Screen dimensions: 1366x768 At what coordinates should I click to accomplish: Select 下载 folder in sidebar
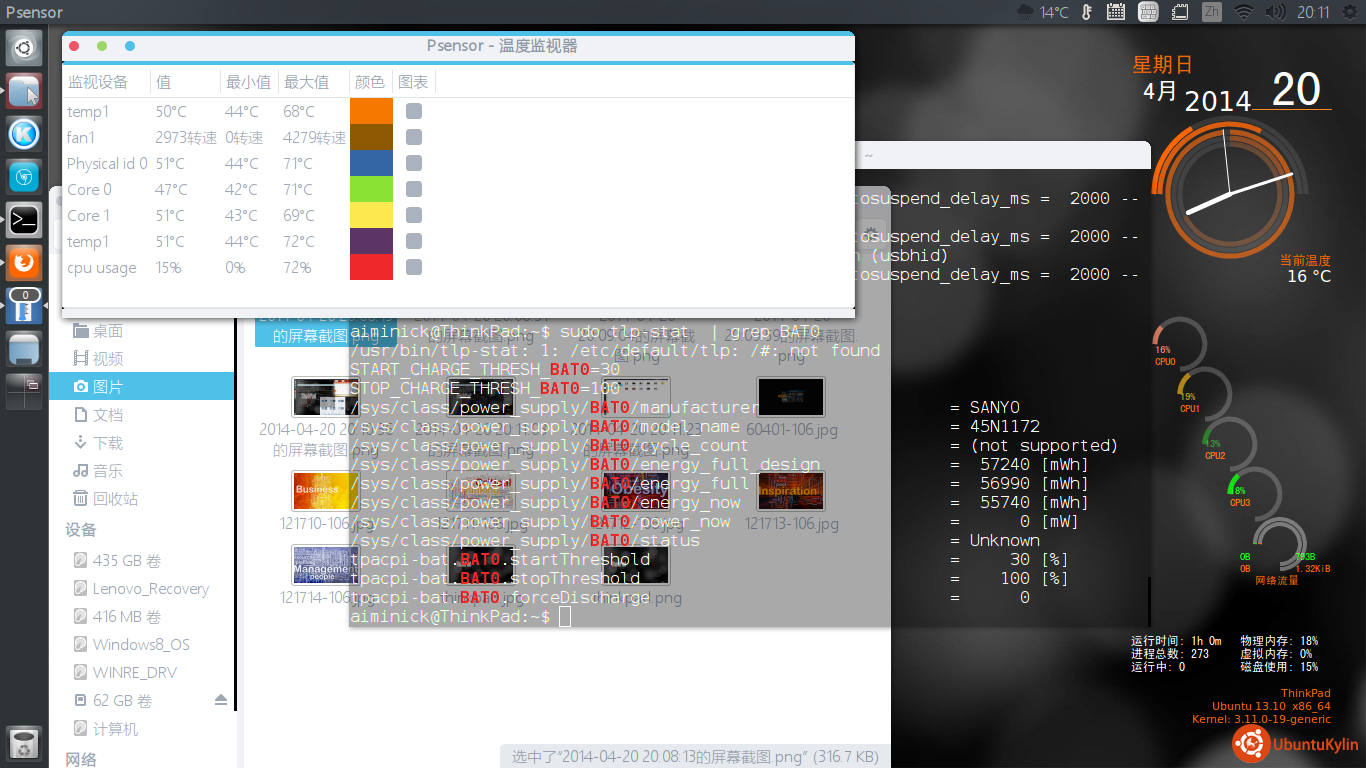[107, 443]
